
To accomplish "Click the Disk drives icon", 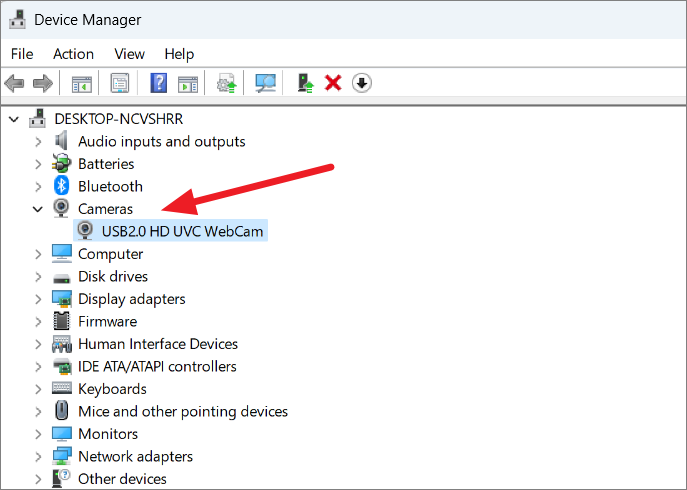I will pos(61,278).
